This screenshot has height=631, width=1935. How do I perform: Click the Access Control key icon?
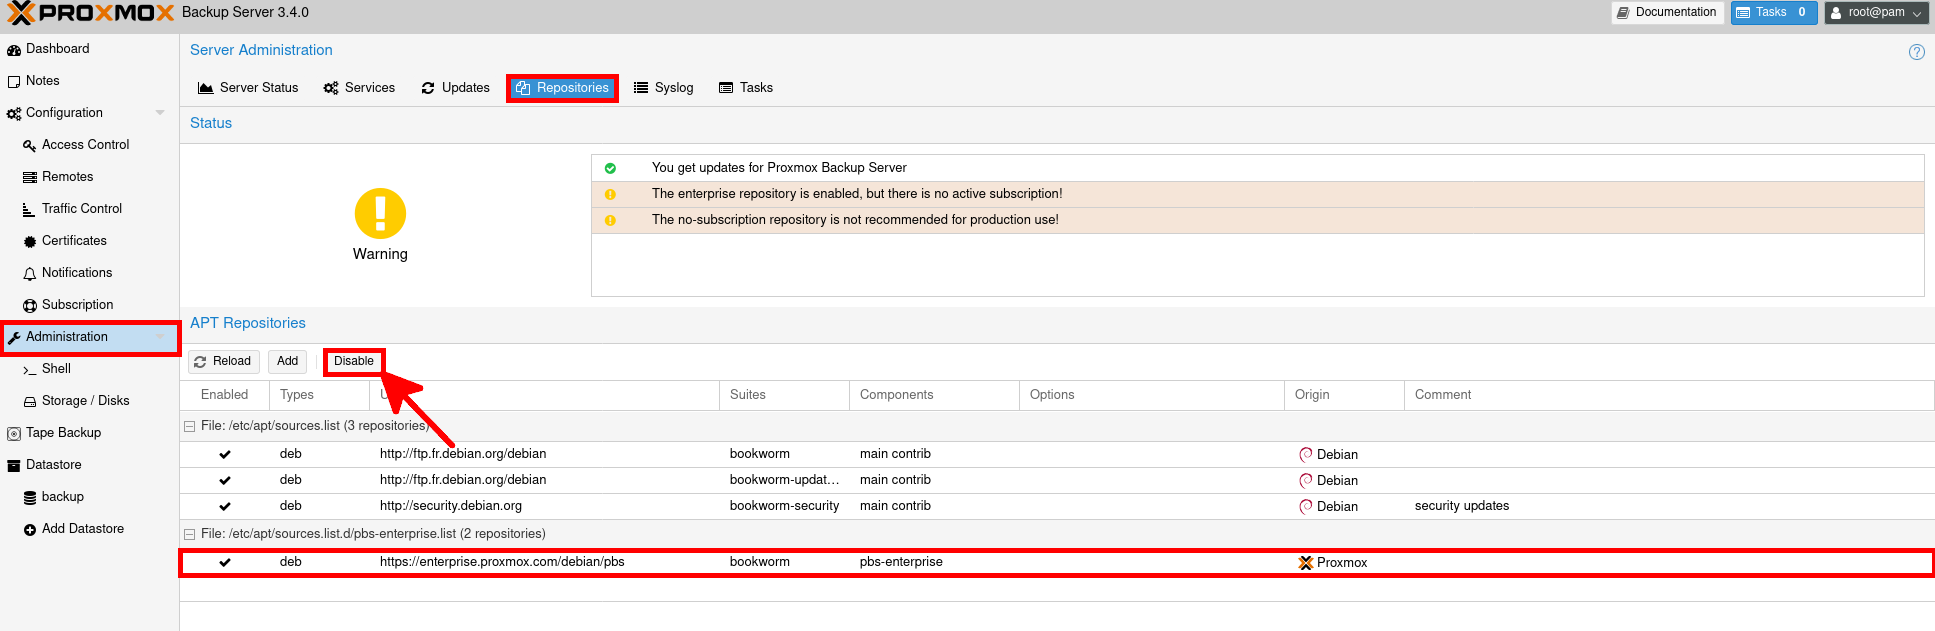(x=30, y=145)
